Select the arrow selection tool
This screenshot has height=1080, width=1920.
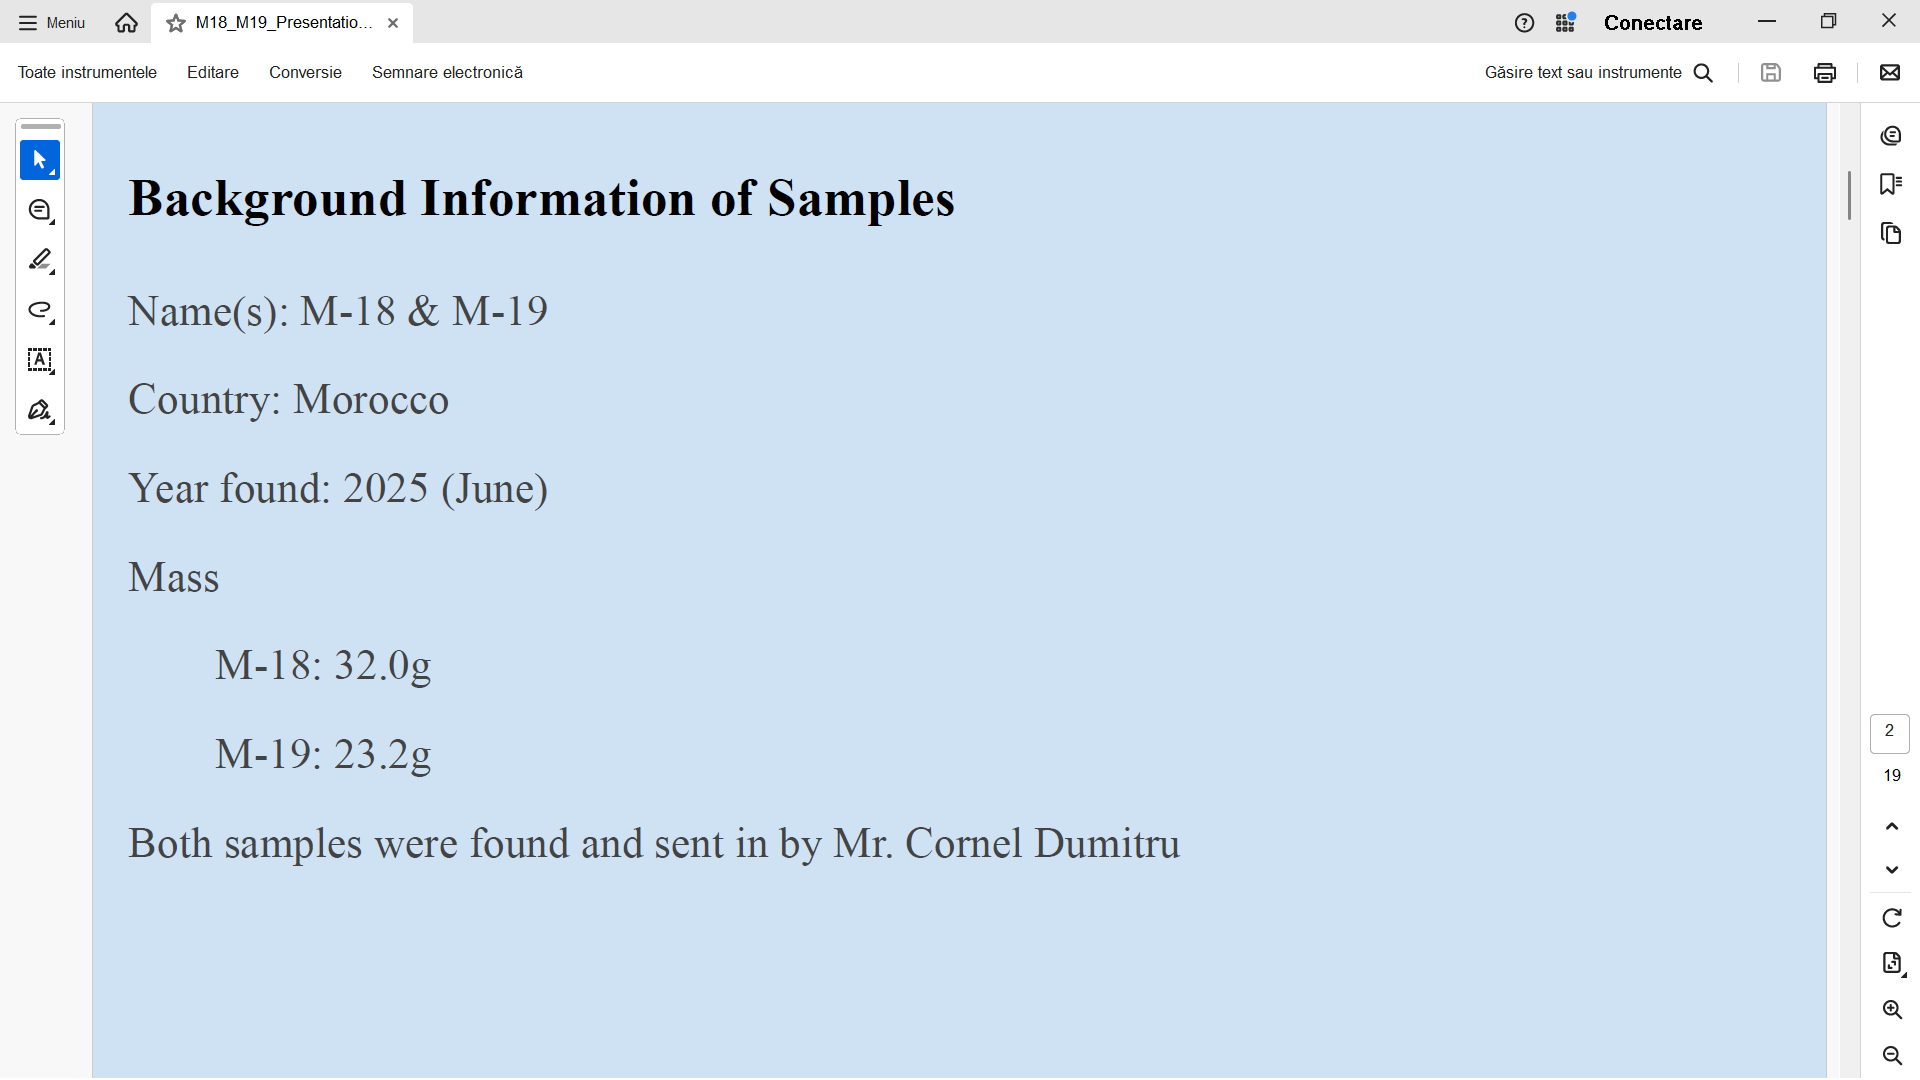tap(40, 160)
